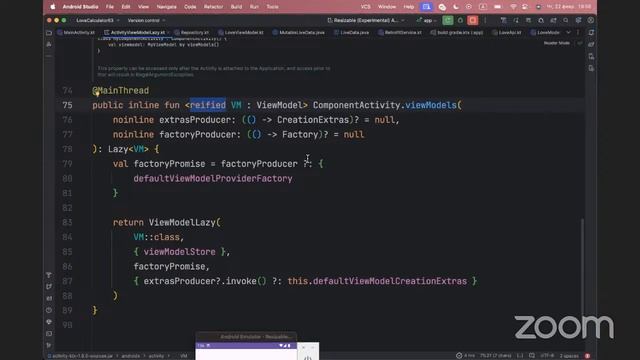The width and height of the screenshot is (640, 360).
Task: Click 'ViewModelLazy' on line 83
Action: [182, 222]
